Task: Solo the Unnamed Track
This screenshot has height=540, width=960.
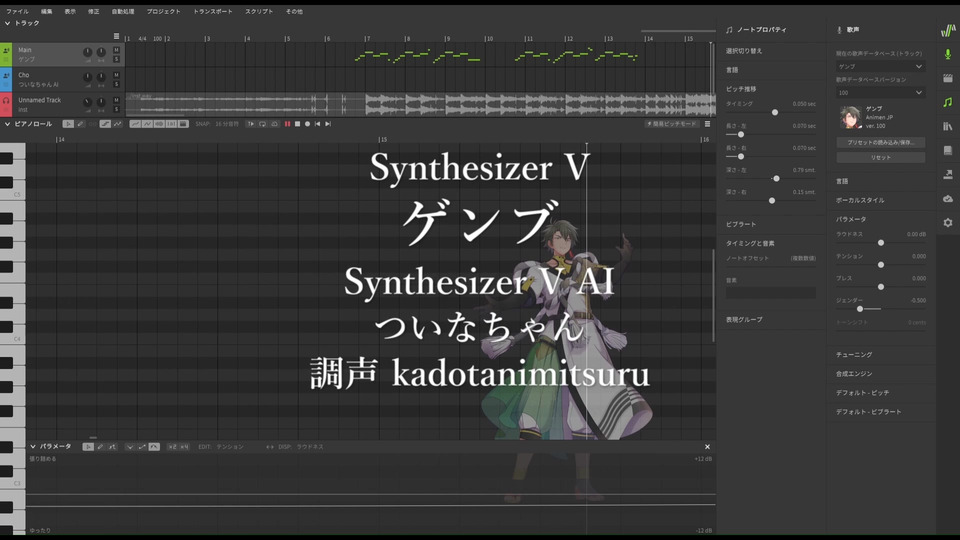Action: tap(116, 109)
